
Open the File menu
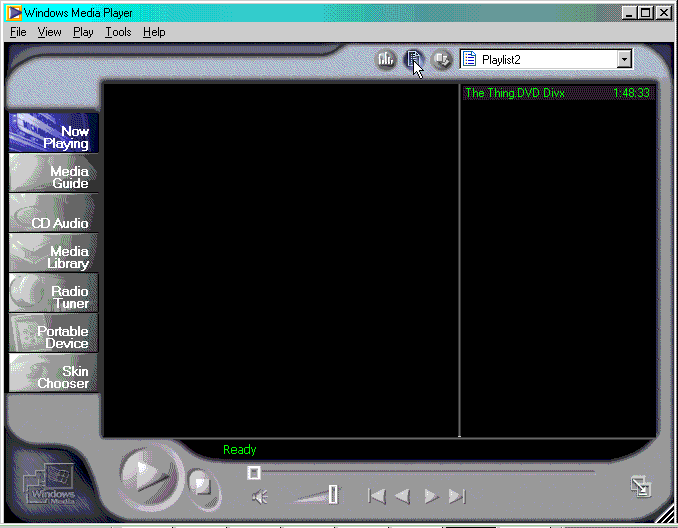click(x=18, y=32)
